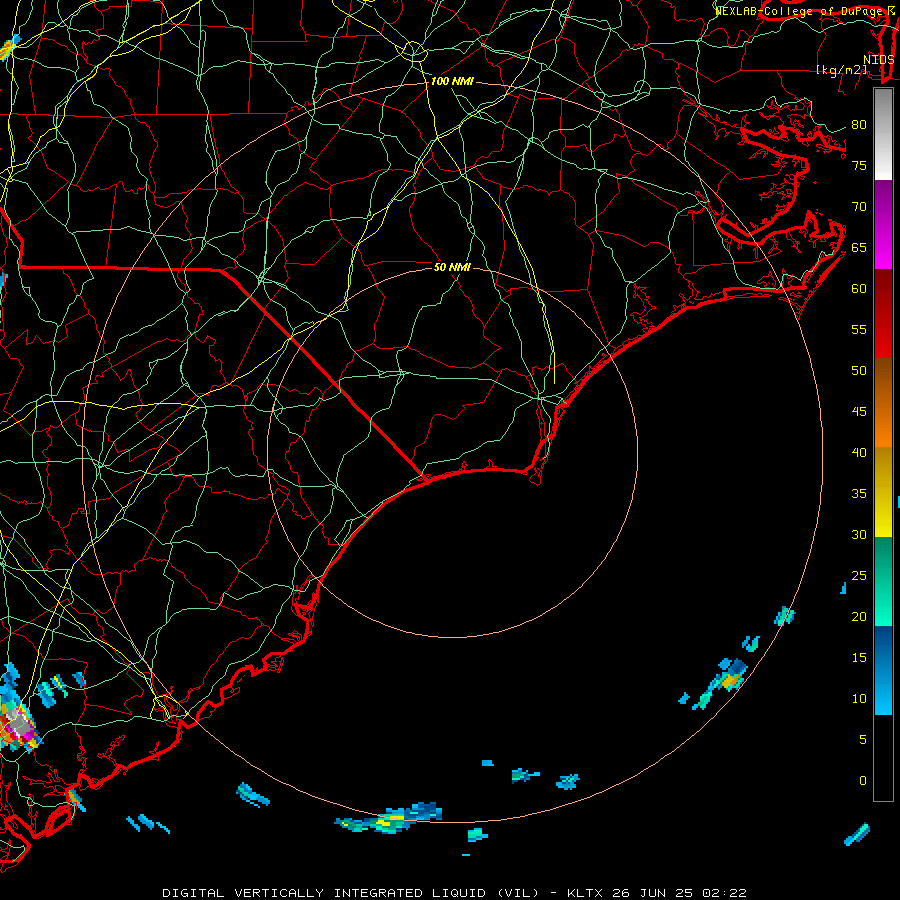Select the blue segment of the color bar

click(x=883, y=670)
